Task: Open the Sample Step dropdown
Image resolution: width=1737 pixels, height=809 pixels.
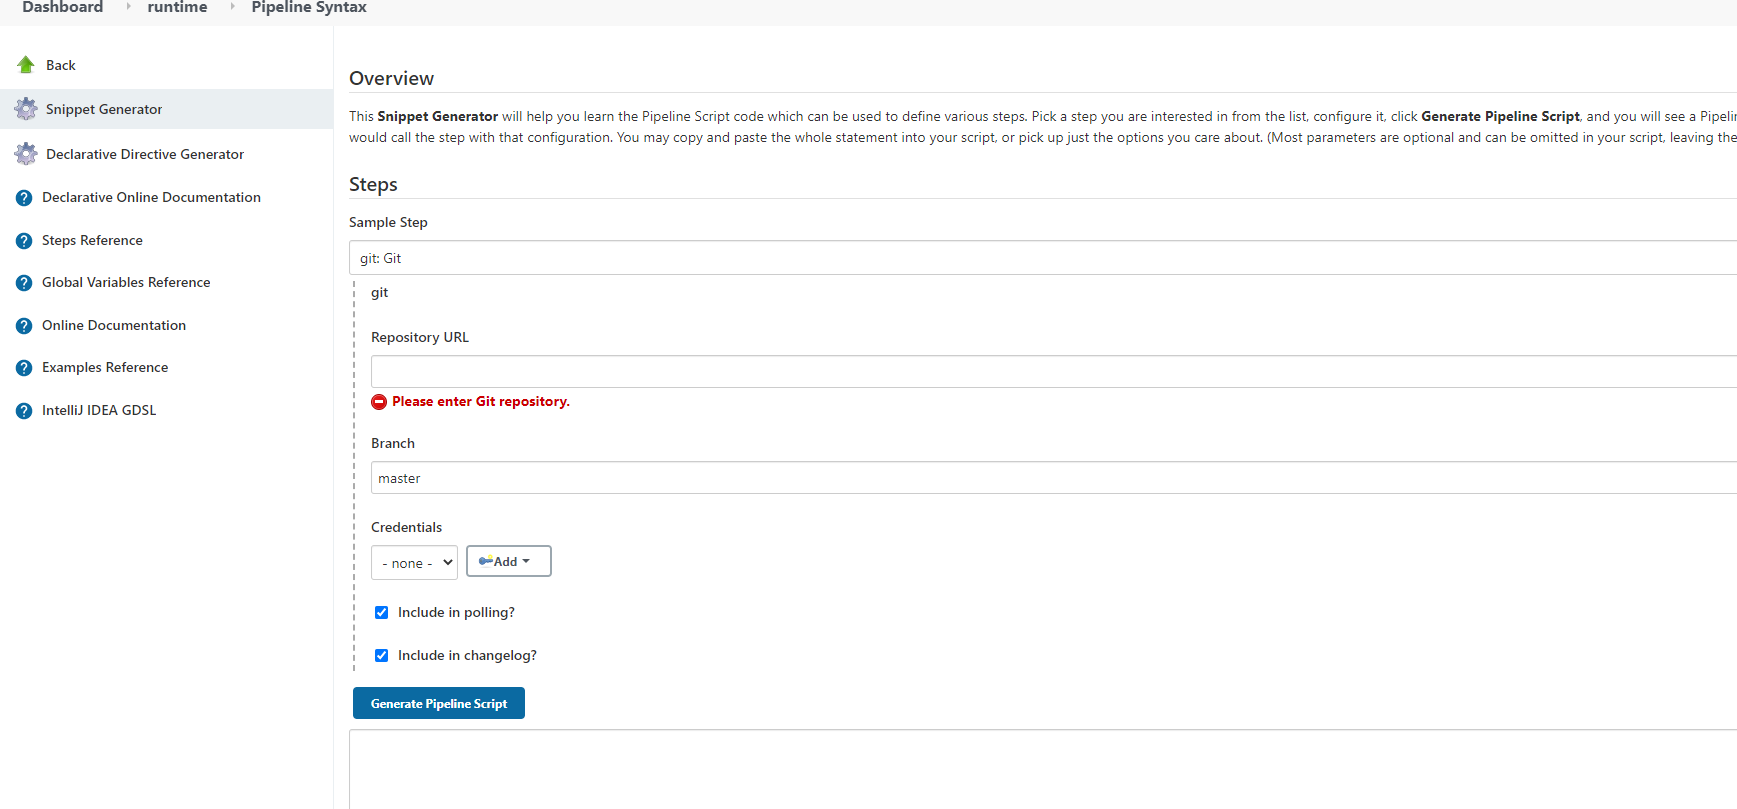Action: [x=1040, y=258]
